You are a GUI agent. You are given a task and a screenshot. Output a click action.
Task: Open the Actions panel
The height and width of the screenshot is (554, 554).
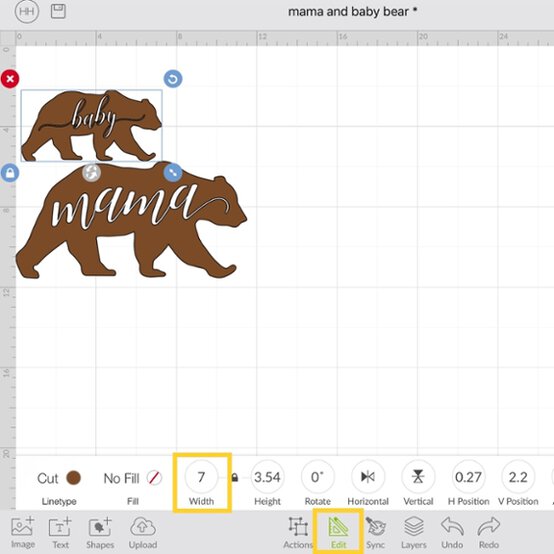[x=298, y=533]
